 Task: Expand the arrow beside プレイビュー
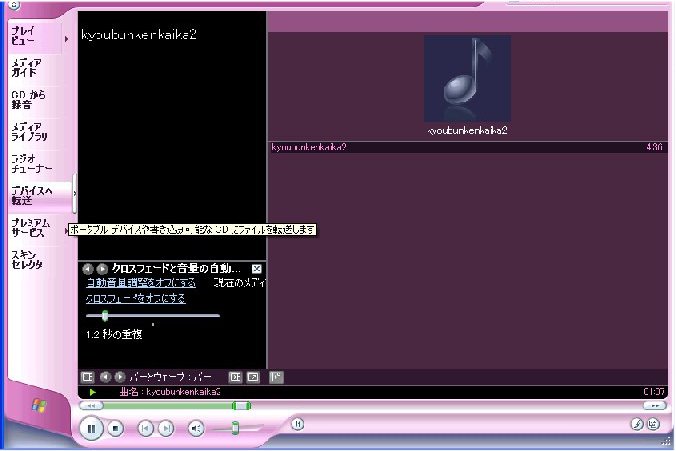click(66, 39)
